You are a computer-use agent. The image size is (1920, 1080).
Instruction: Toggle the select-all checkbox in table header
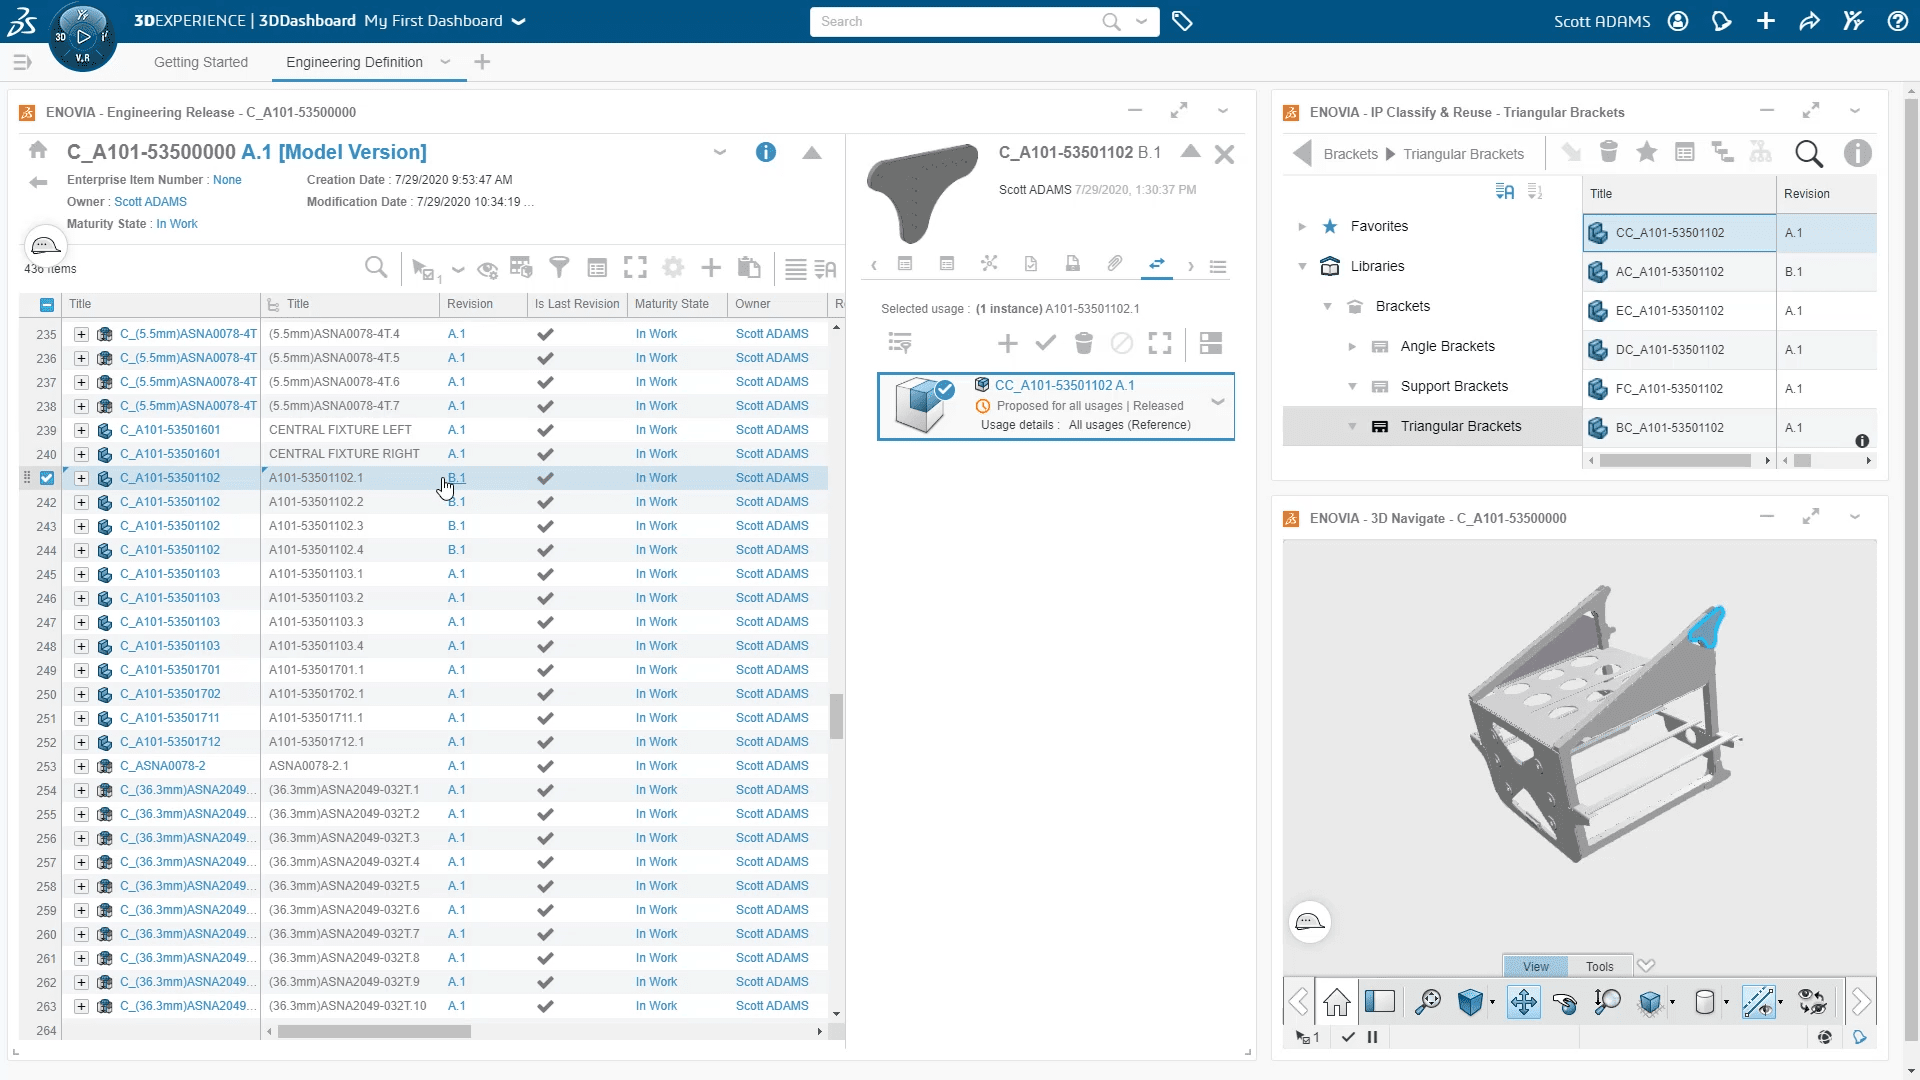(47, 304)
